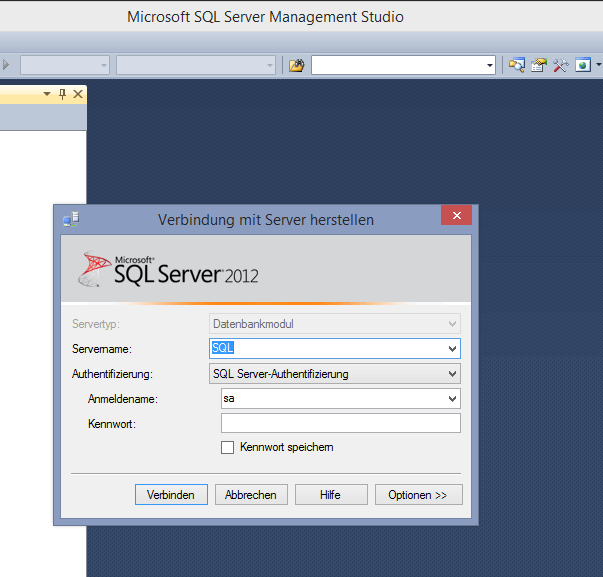Image resolution: width=603 pixels, height=577 pixels.
Task: Click the Abbrechen button
Action: tap(251, 495)
